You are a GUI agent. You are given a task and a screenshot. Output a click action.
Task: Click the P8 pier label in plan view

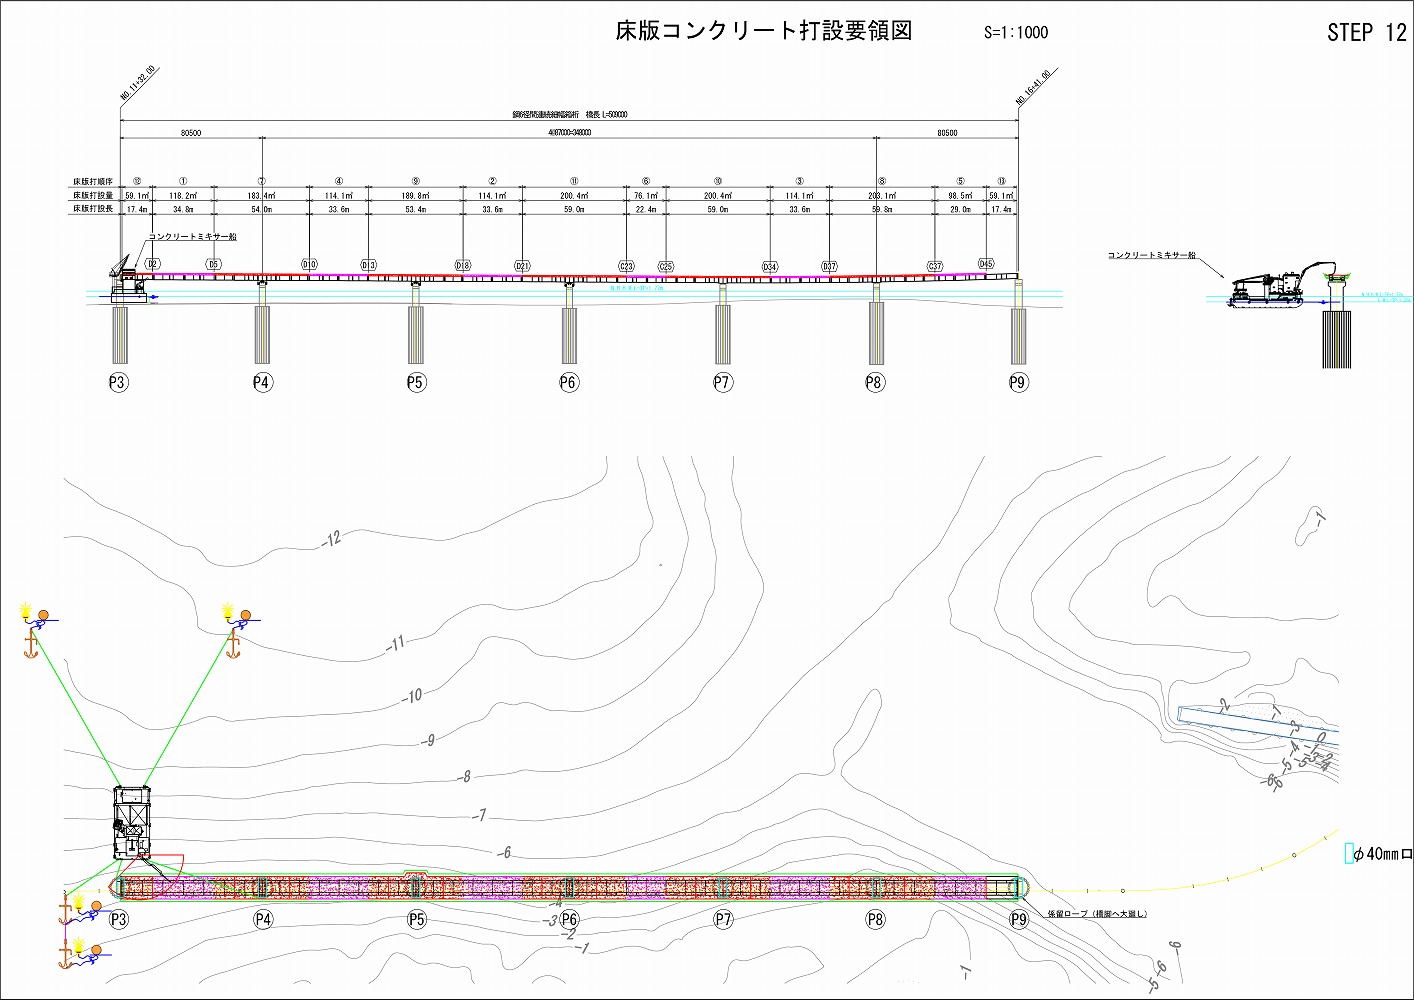[876, 919]
